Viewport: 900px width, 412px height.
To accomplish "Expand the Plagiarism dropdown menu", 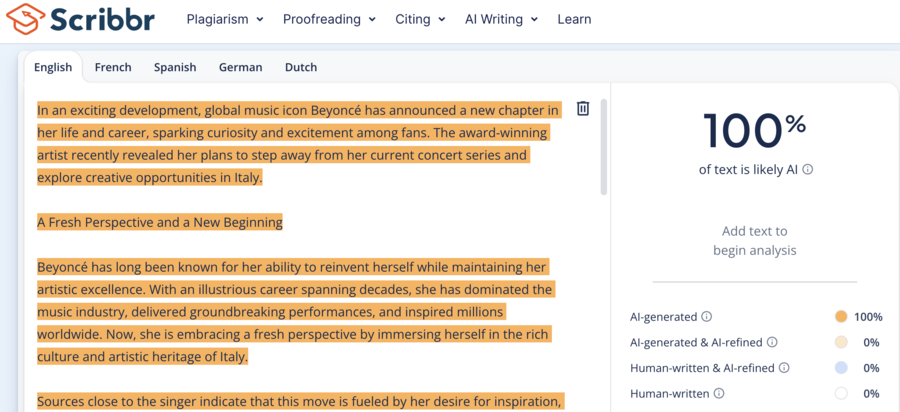I will click(225, 20).
